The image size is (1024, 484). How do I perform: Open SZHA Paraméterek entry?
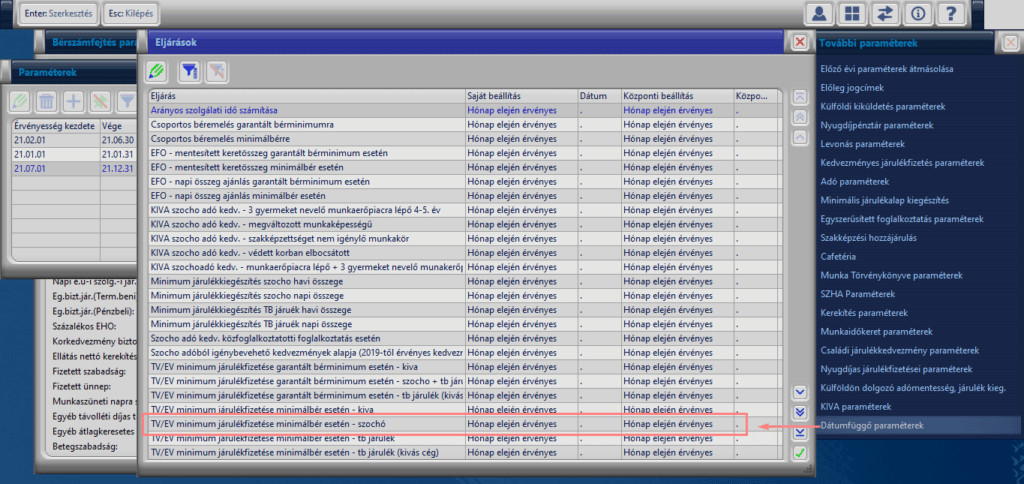(857, 295)
